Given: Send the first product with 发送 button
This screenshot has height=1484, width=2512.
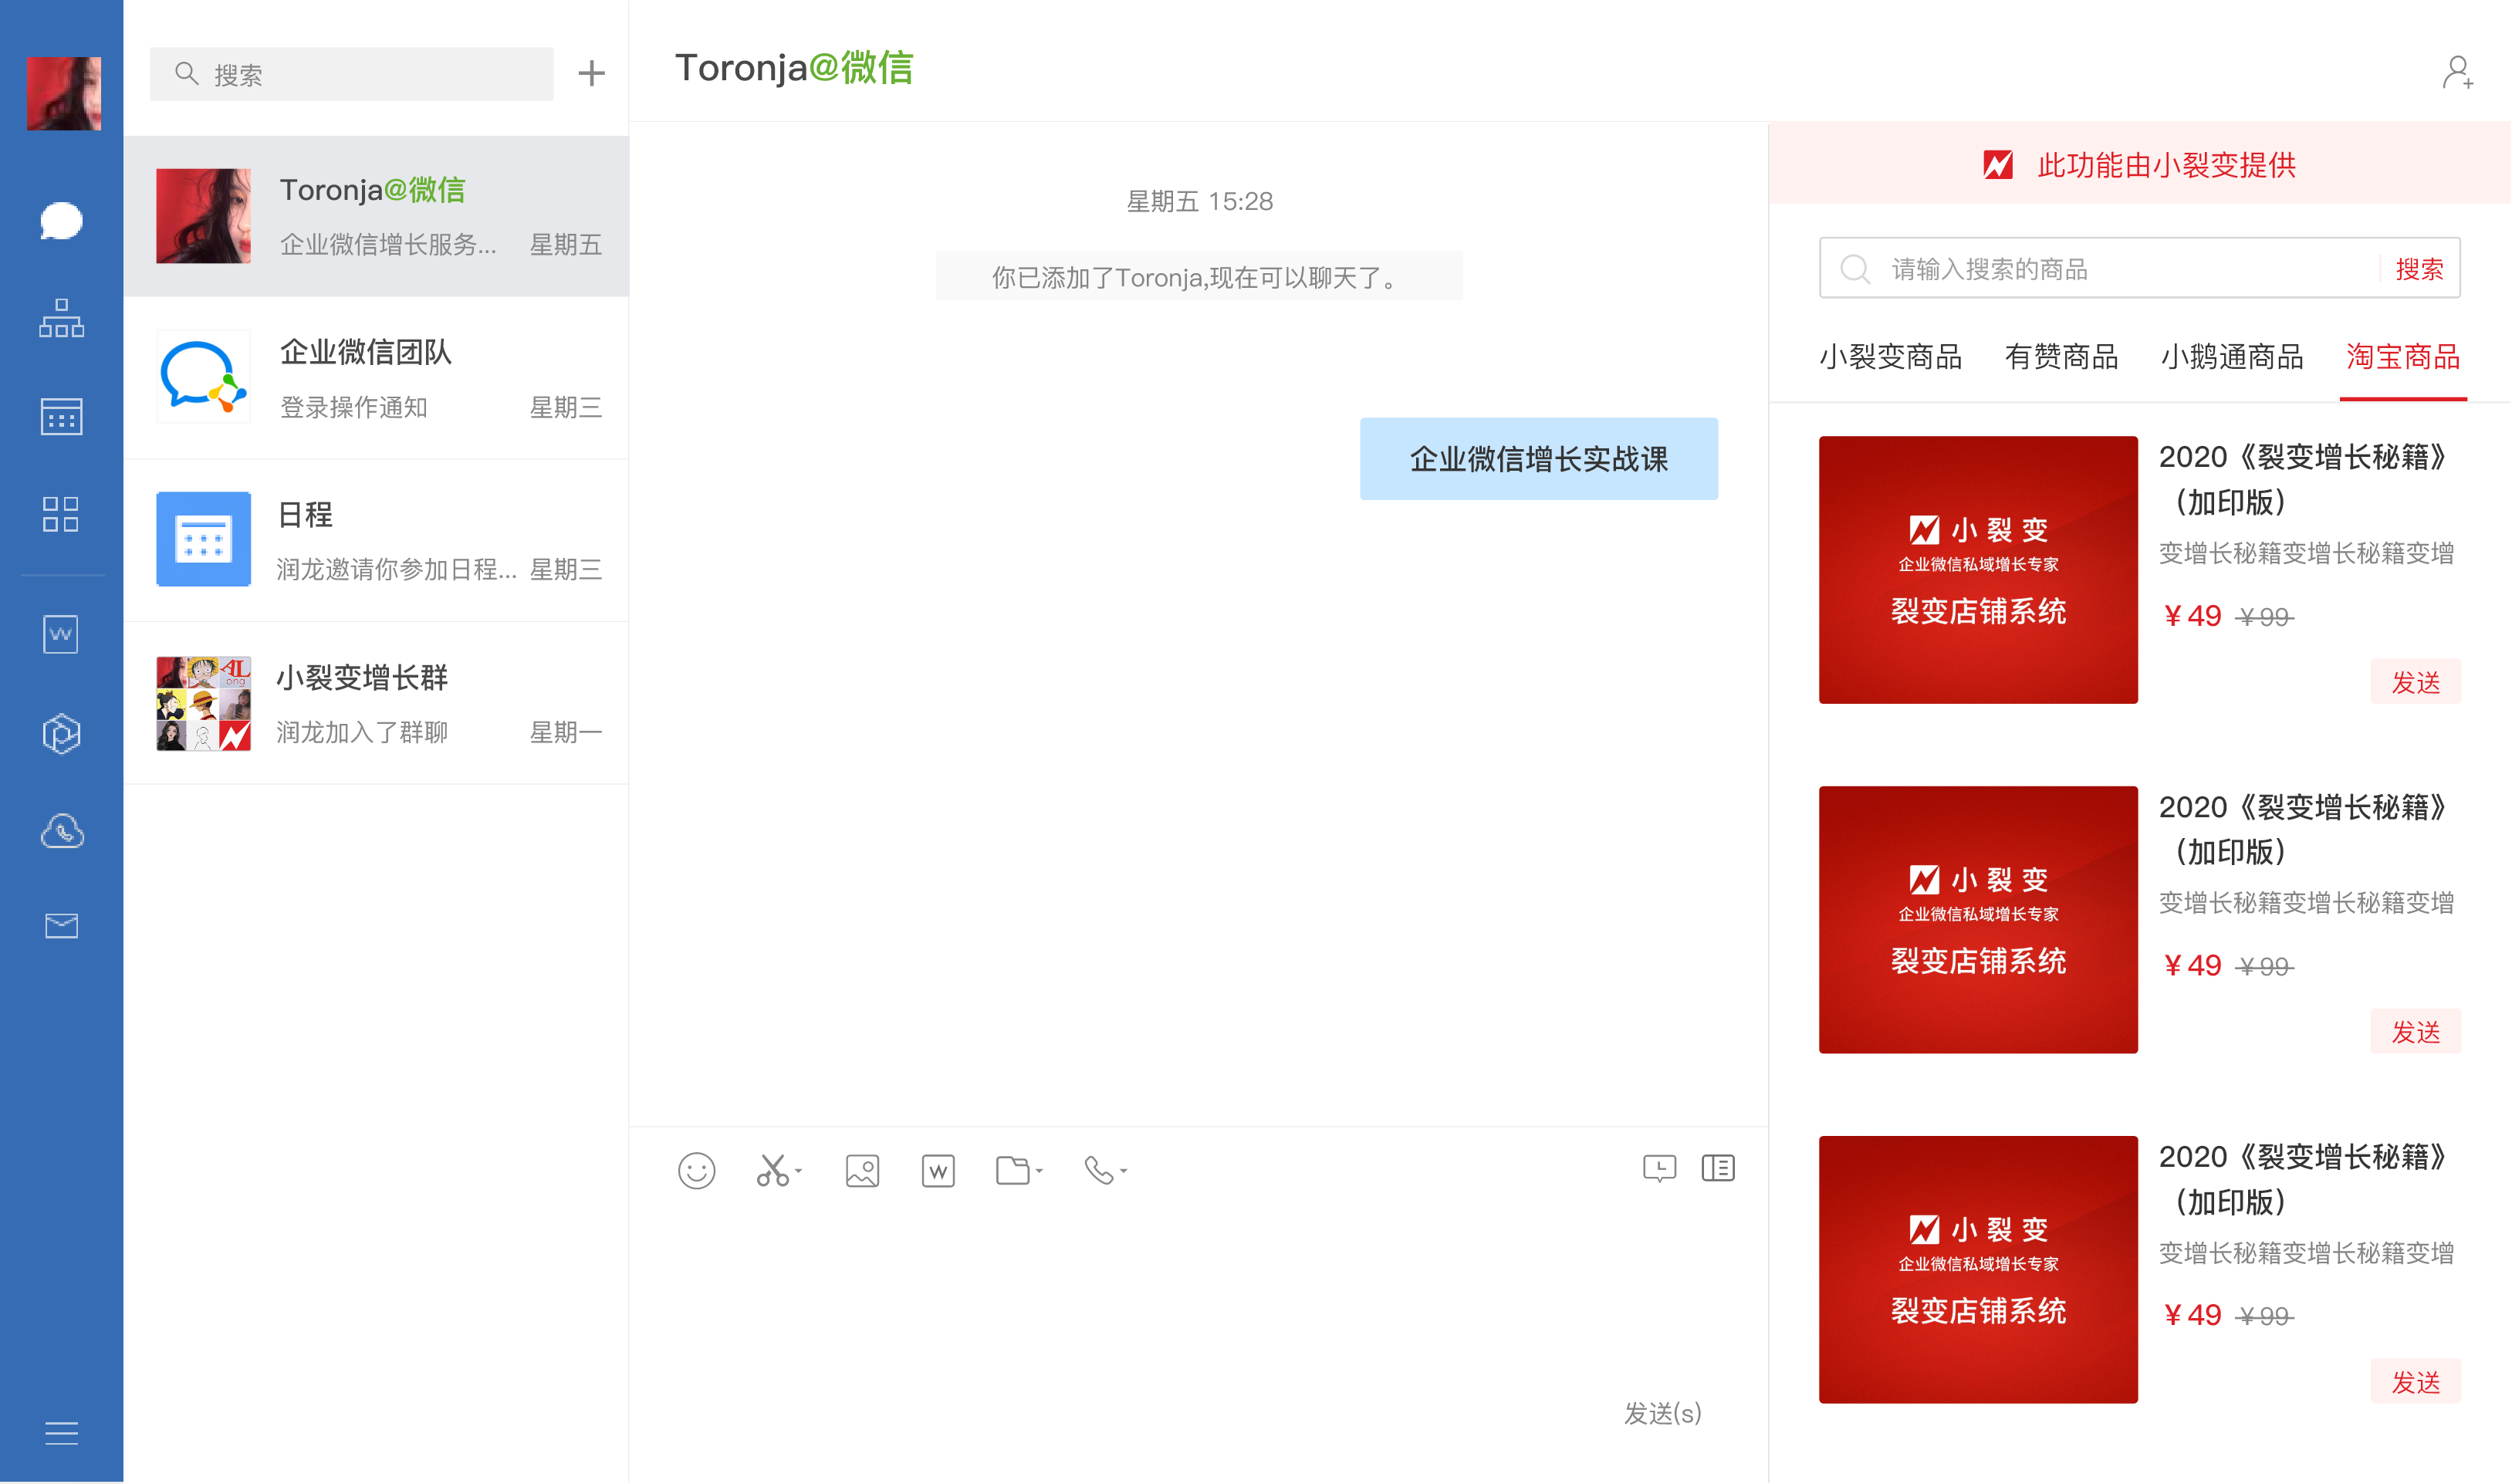Looking at the screenshot, I should [x=2416, y=682].
